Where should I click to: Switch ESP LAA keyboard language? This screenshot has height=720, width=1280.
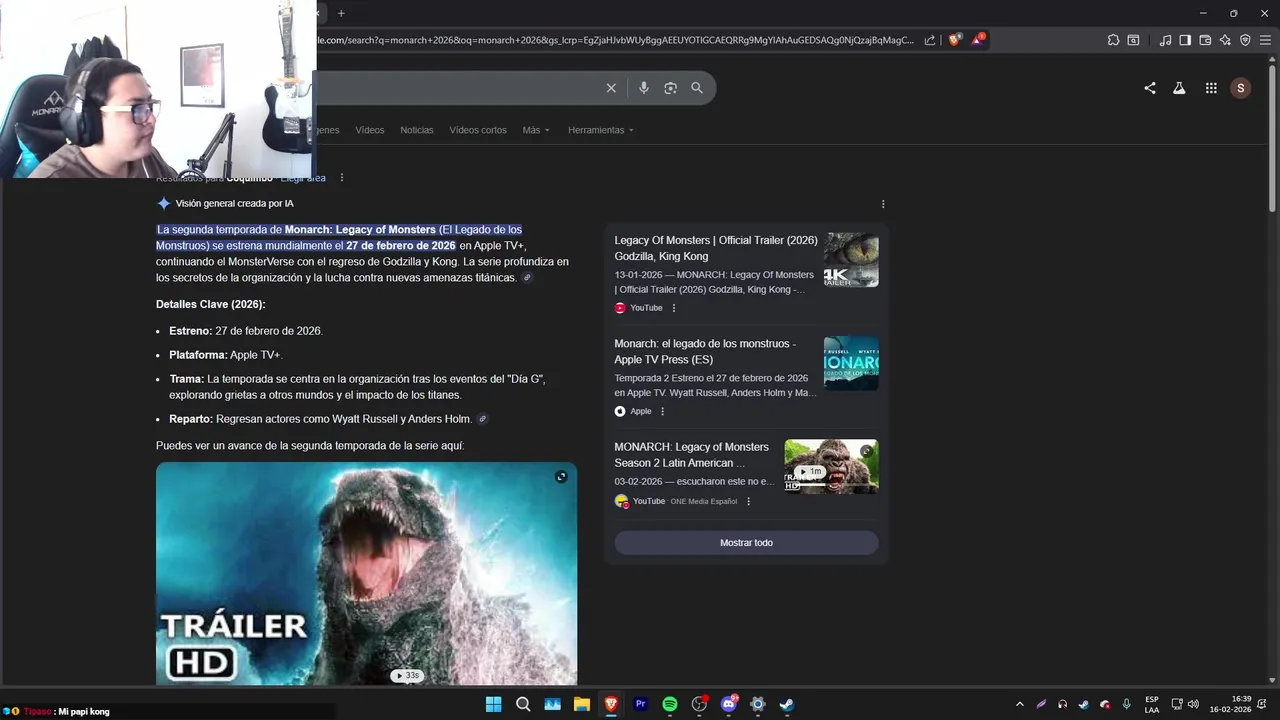[x=1152, y=704]
